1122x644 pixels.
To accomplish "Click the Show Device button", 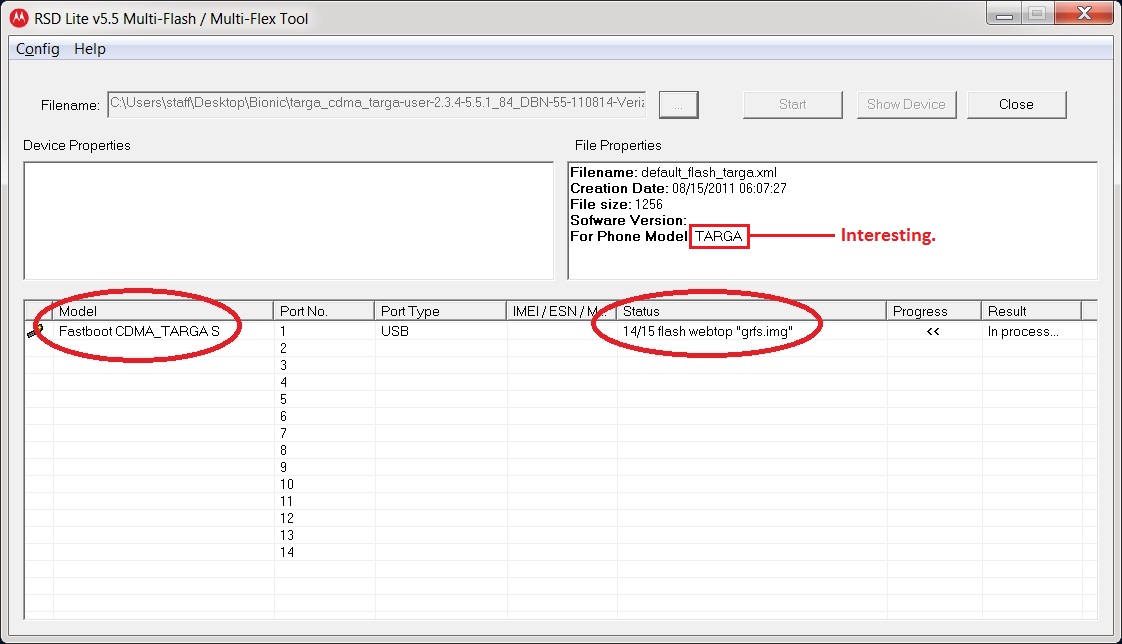I will click(x=906, y=104).
